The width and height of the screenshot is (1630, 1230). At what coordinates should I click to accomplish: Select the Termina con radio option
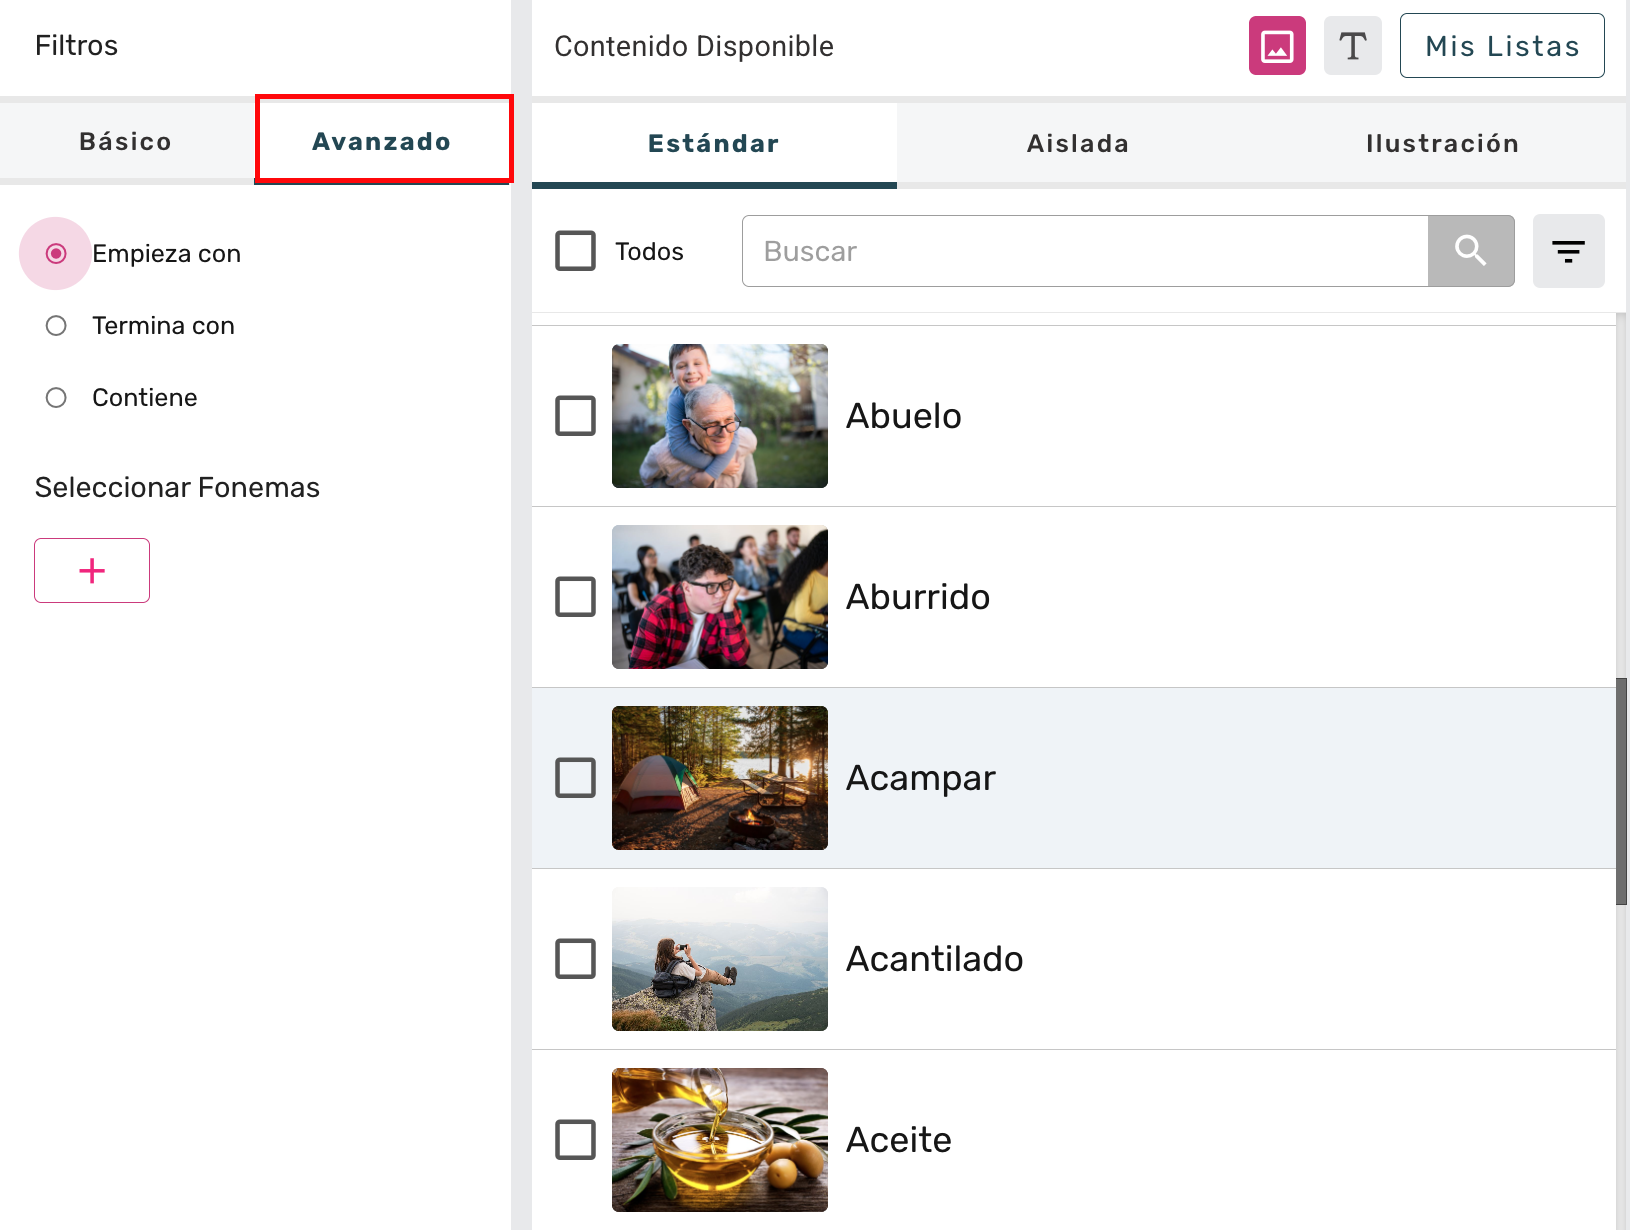56,326
